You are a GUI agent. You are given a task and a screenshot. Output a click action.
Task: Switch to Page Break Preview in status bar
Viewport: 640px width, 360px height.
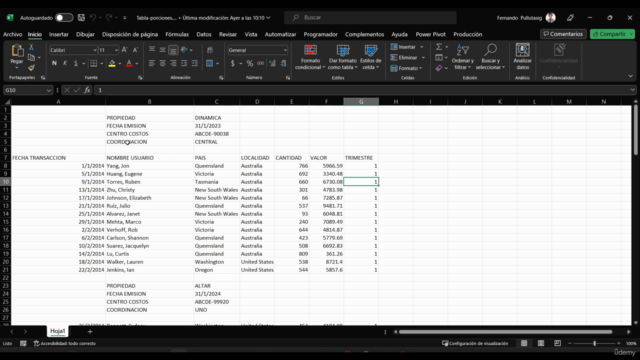[558, 343]
